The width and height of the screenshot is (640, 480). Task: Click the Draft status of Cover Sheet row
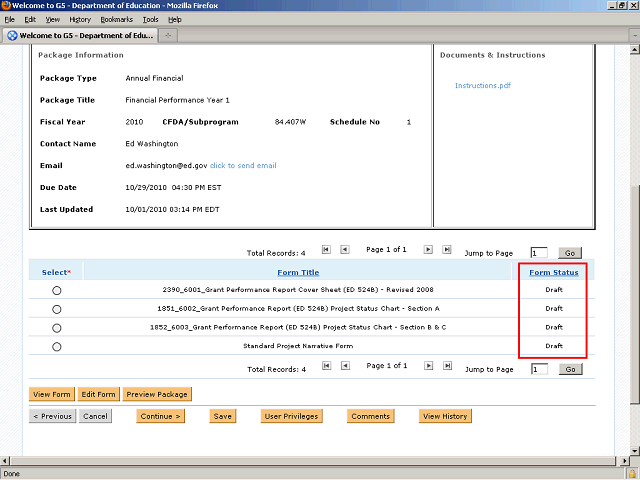pos(554,290)
